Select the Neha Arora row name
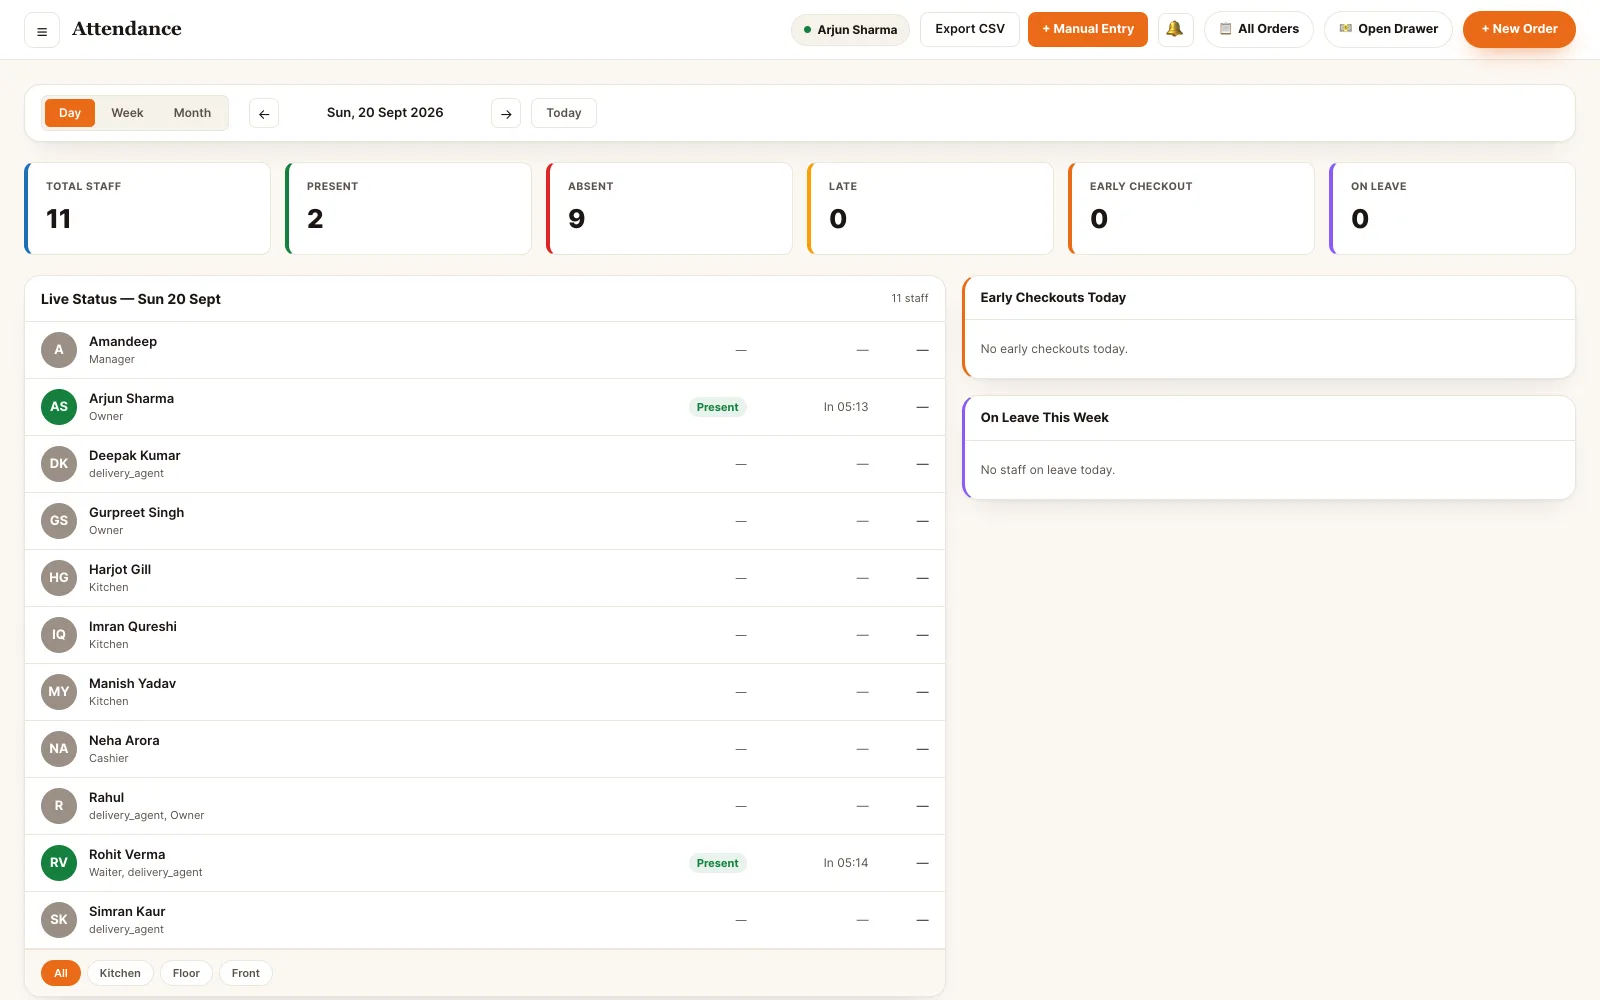 tap(124, 741)
